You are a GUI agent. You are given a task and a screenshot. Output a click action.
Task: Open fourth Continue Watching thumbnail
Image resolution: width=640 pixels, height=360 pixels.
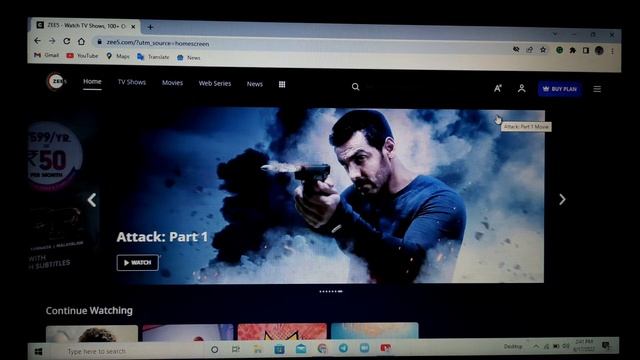(375, 331)
